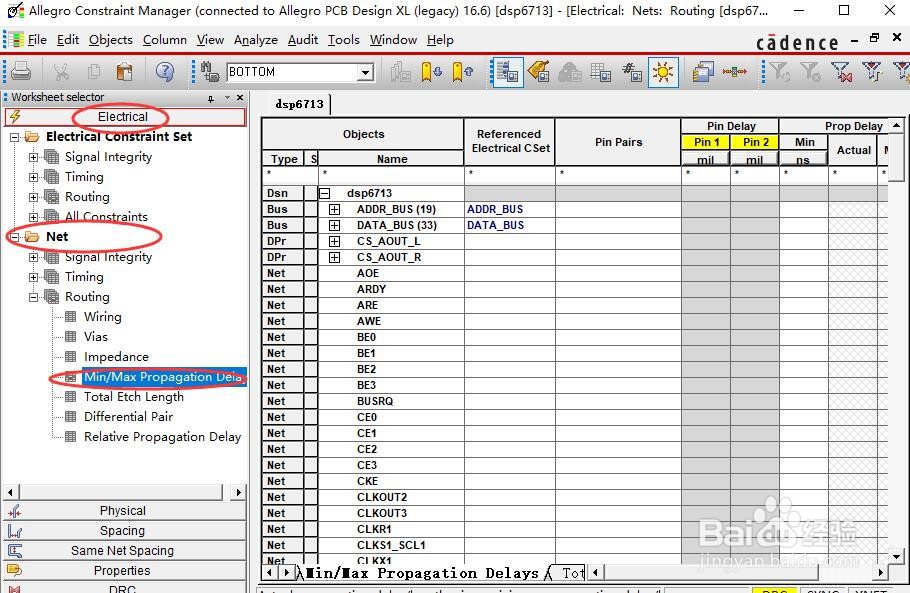Open the Audit menu
The height and width of the screenshot is (593, 910).
[x=302, y=40]
